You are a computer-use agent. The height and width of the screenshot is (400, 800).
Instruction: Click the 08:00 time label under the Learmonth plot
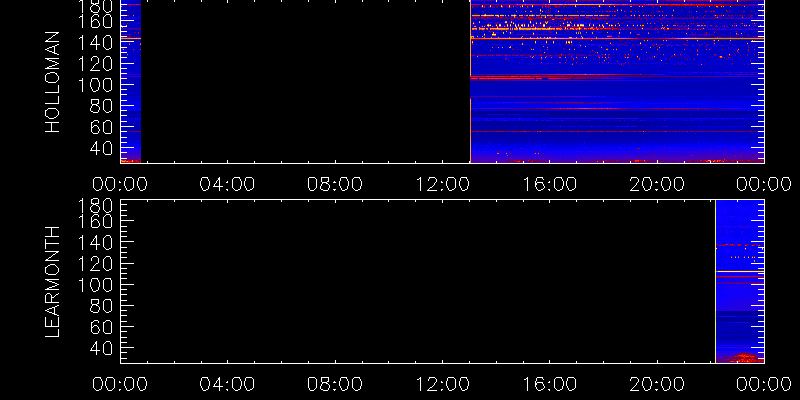click(x=335, y=384)
